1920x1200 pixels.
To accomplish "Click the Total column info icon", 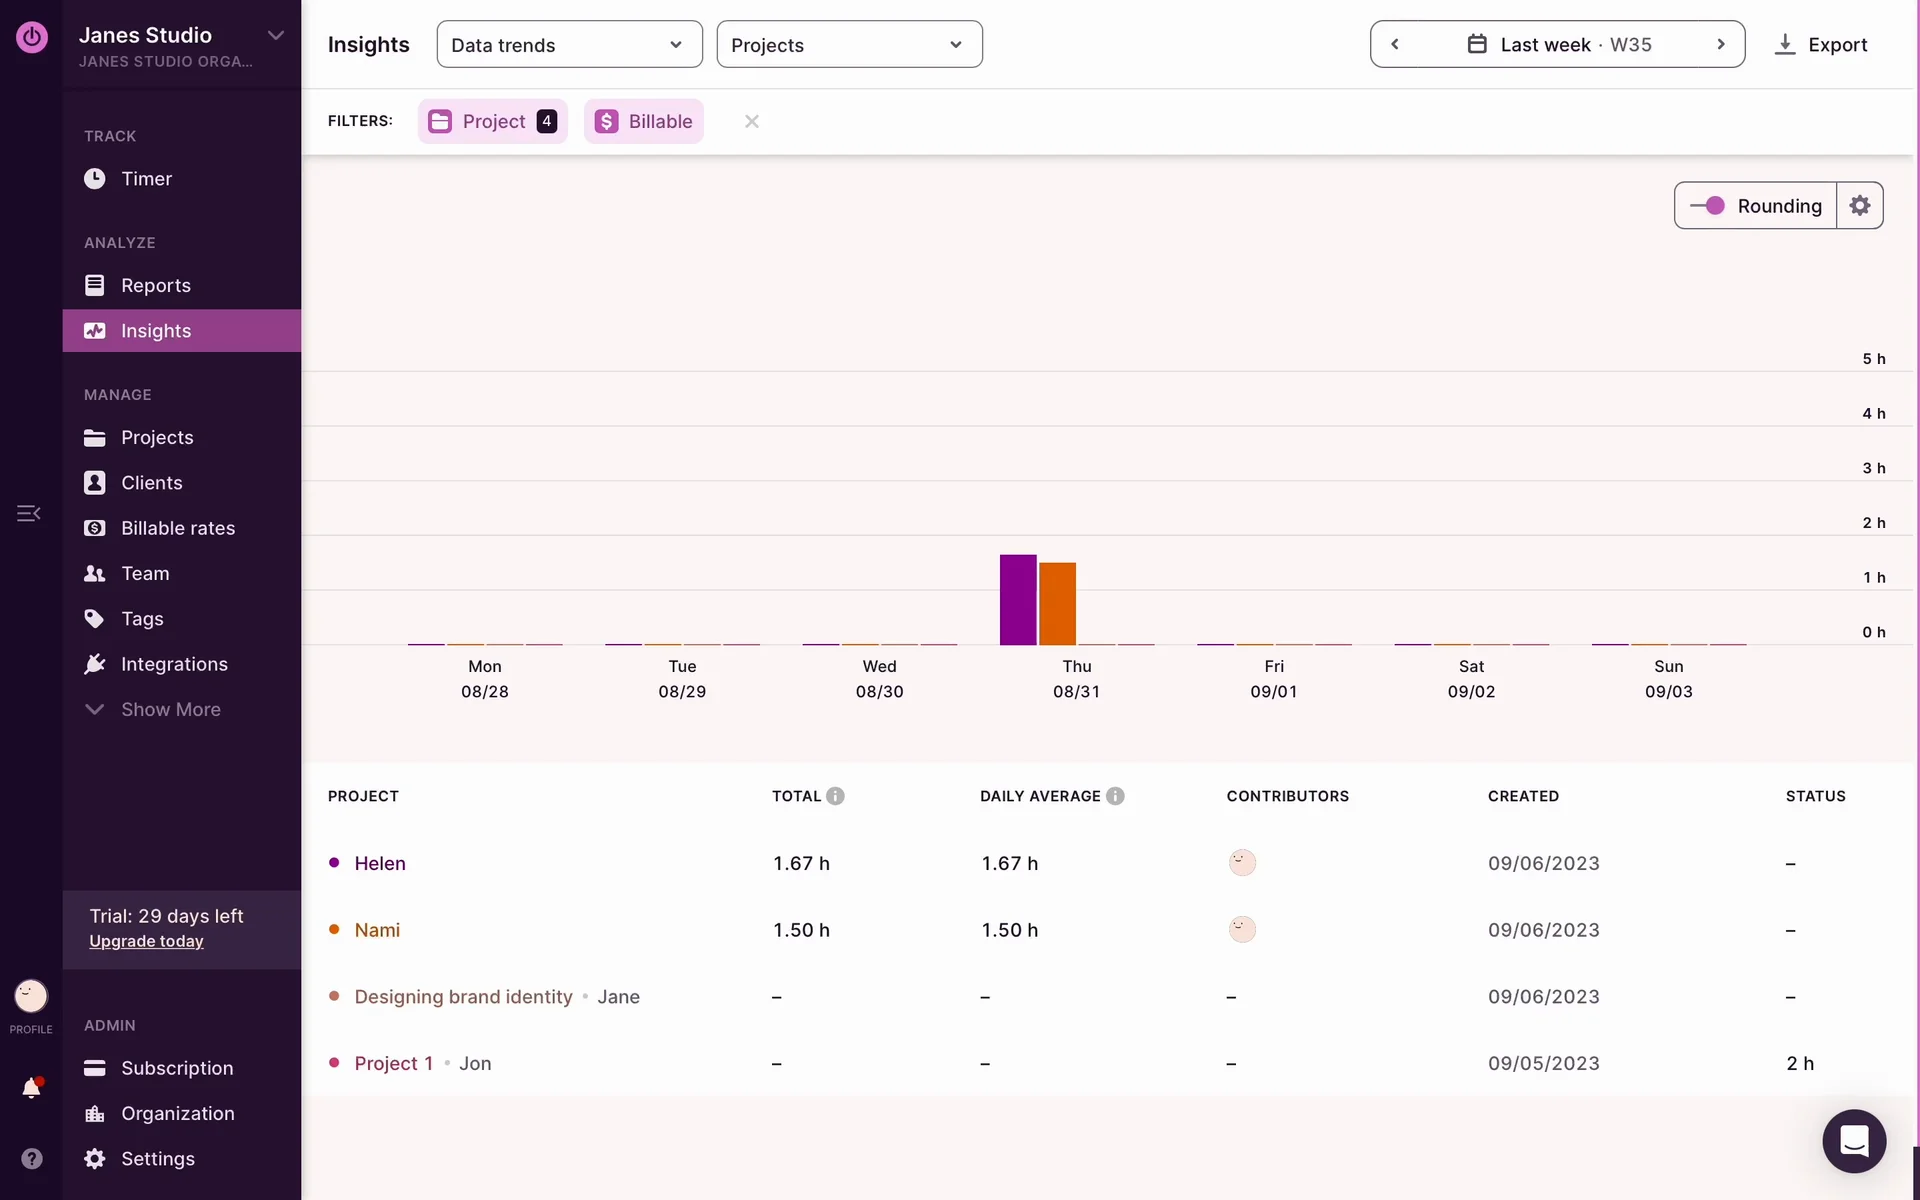I will [x=835, y=796].
